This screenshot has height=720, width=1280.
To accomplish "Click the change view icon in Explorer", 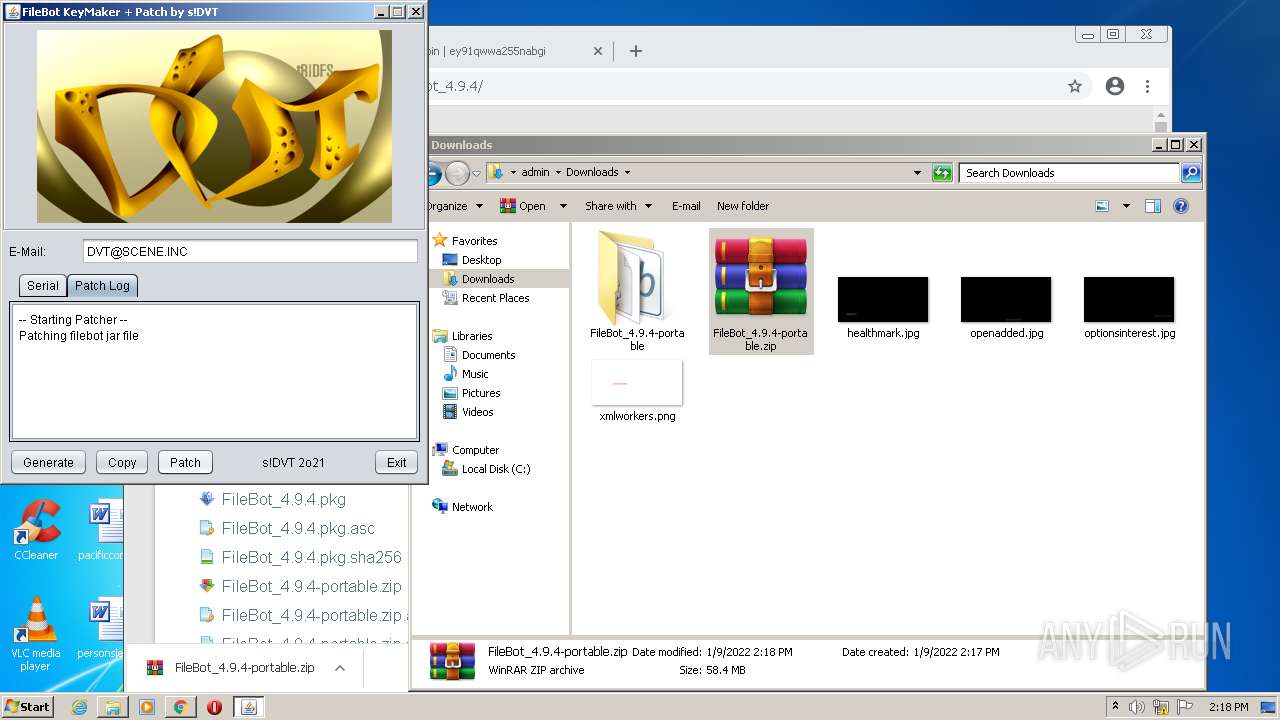I will (x=1102, y=206).
